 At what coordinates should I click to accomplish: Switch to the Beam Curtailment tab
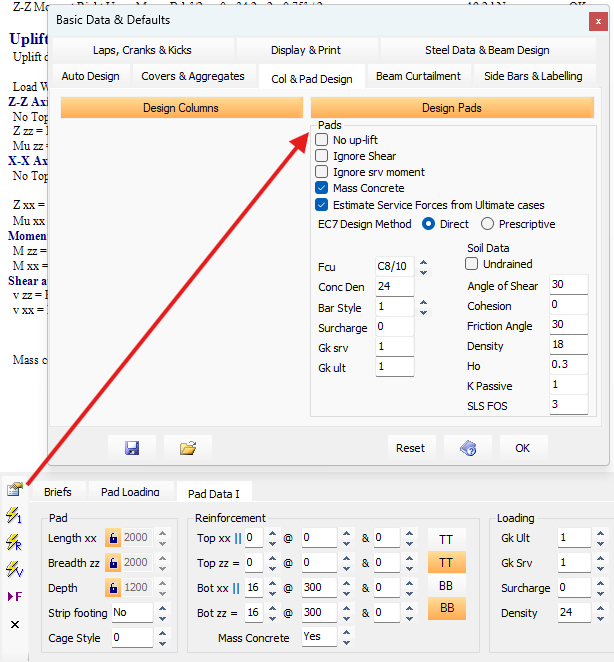point(418,76)
